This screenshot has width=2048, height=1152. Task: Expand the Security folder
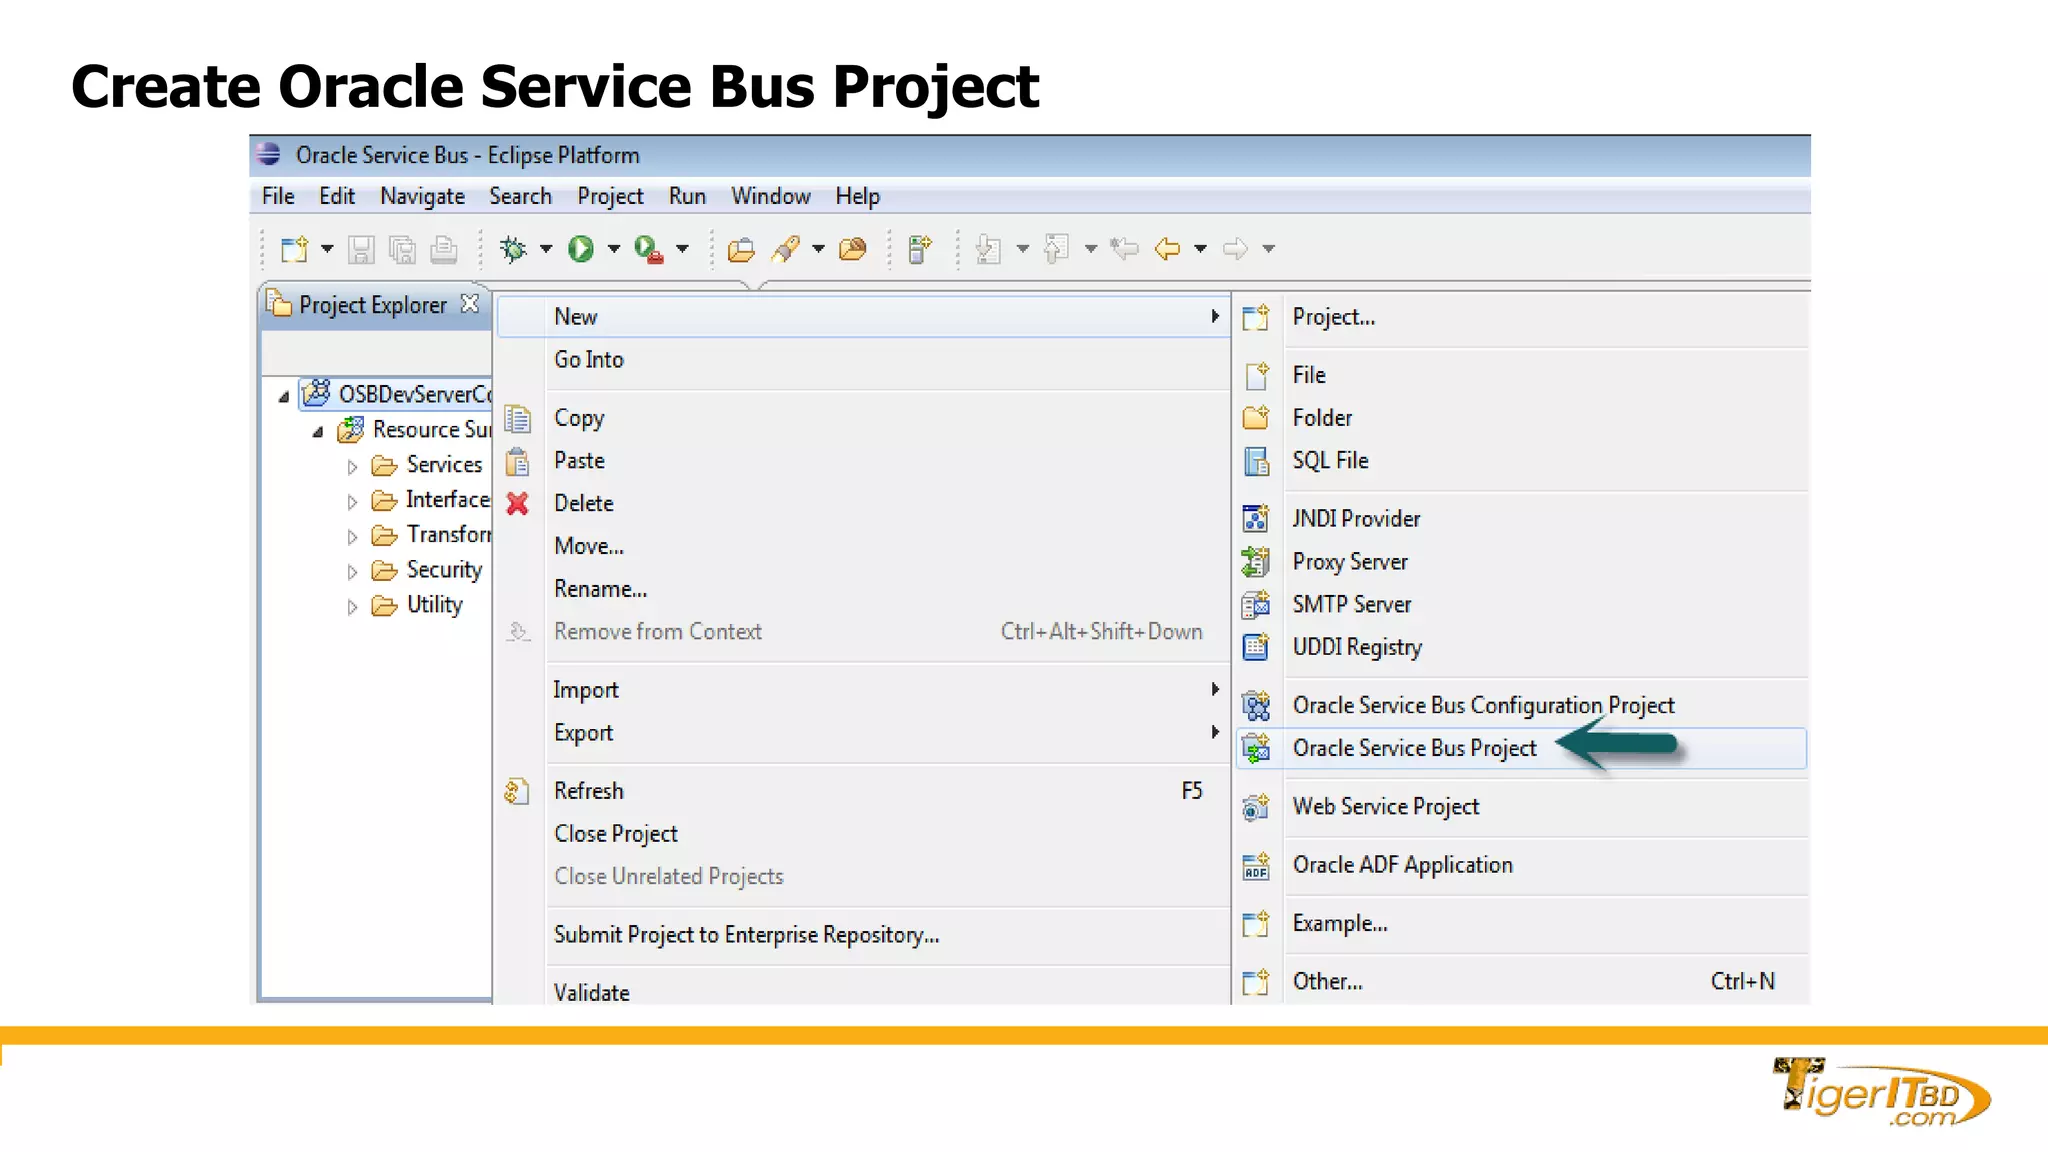(x=352, y=571)
